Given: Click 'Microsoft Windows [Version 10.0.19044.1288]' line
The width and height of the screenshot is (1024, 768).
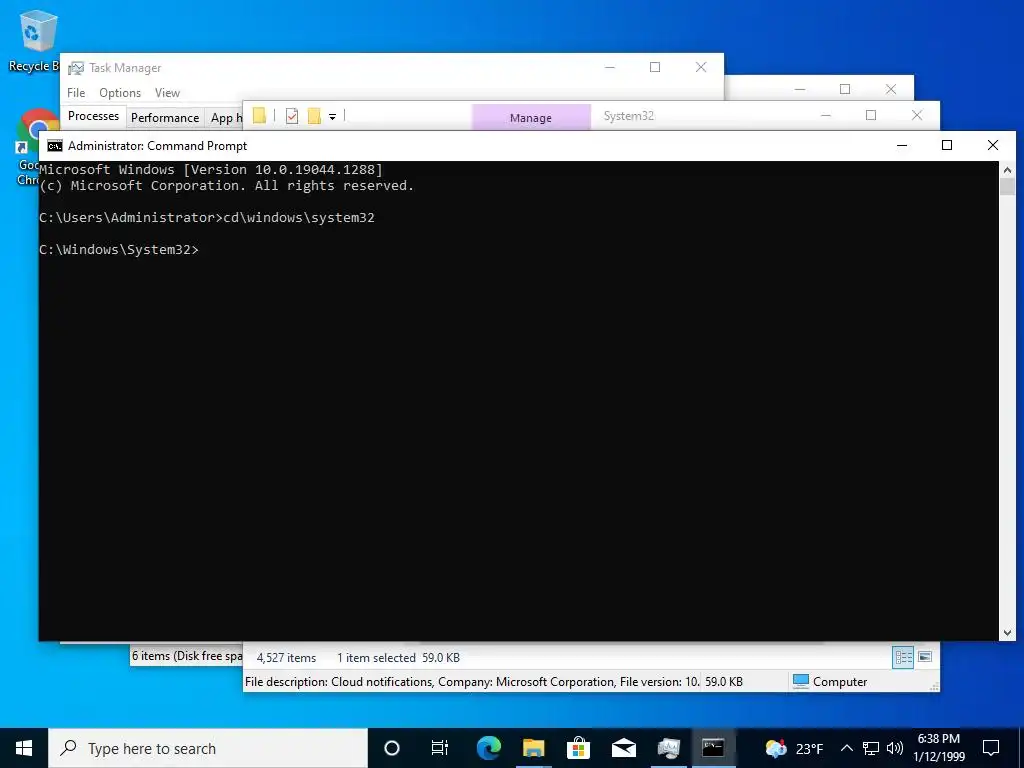Looking at the screenshot, I should click(x=211, y=169).
